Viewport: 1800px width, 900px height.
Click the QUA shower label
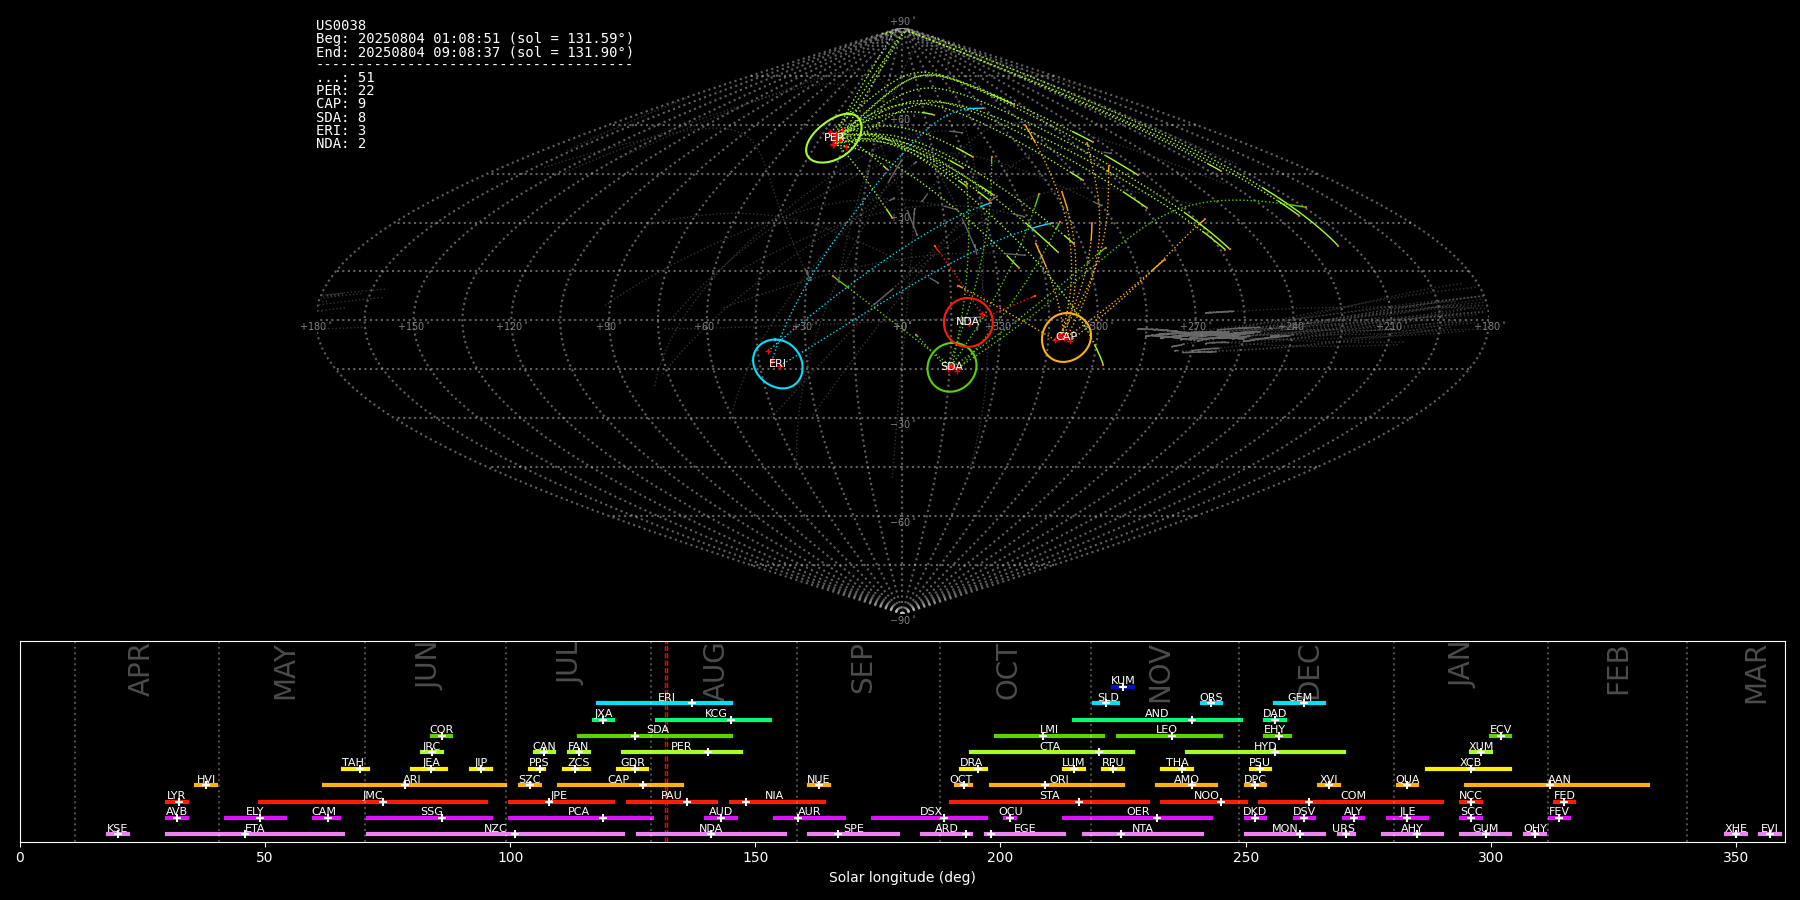tap(1408, 780)
